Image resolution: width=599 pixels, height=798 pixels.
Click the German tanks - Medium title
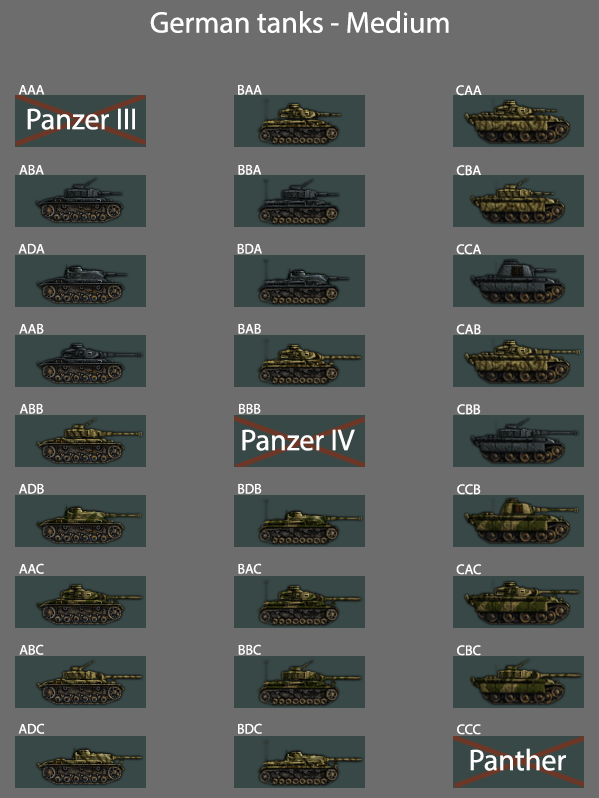(x=300, y=23)
